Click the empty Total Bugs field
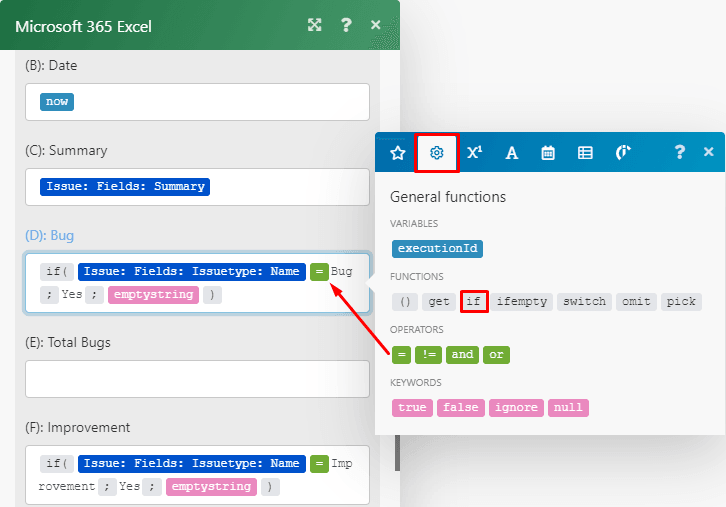 197,379
